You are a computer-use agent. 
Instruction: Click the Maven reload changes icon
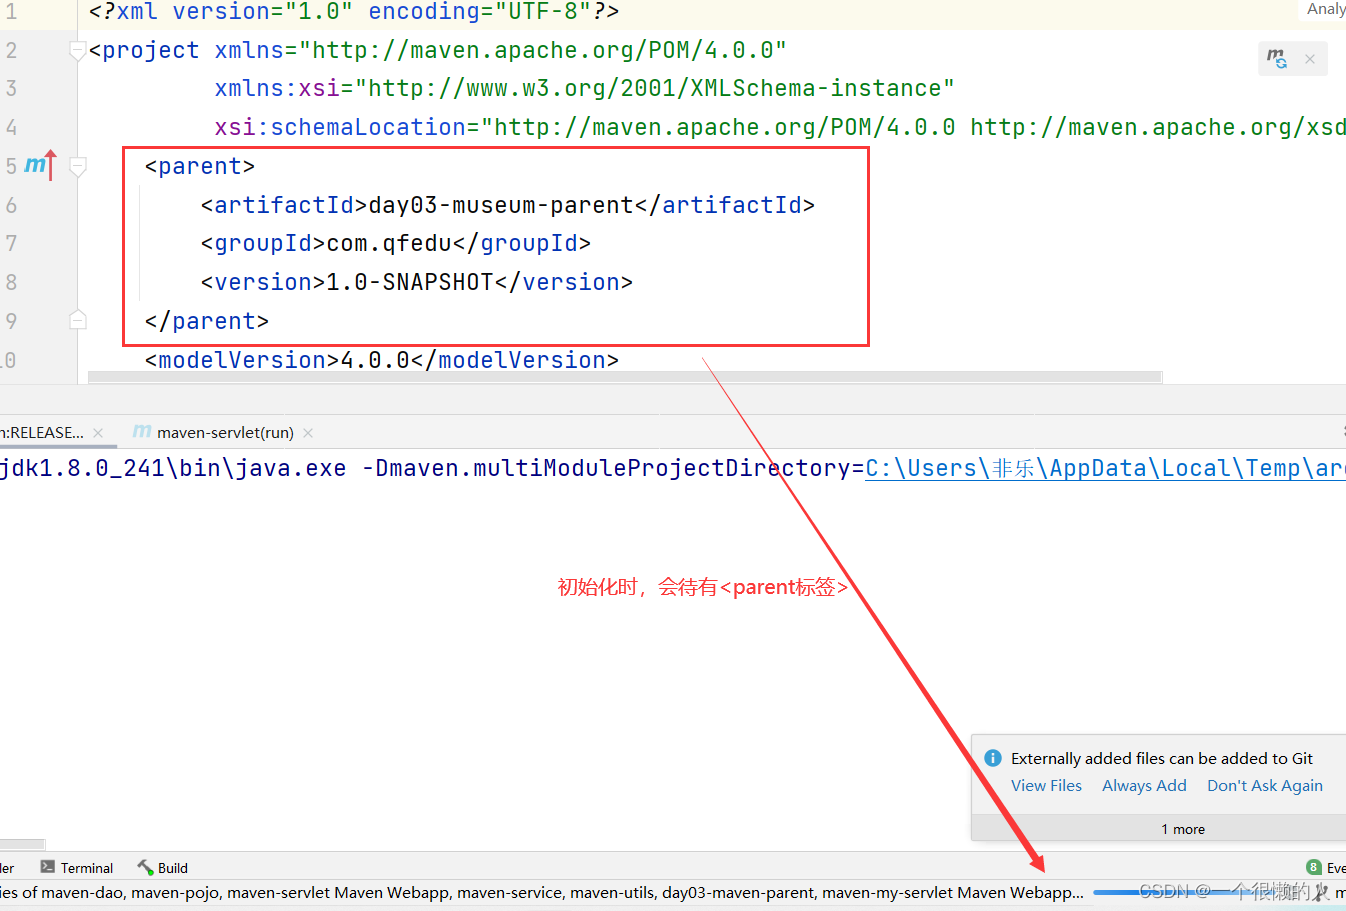pyautogui.click(x=1277, y=58)
